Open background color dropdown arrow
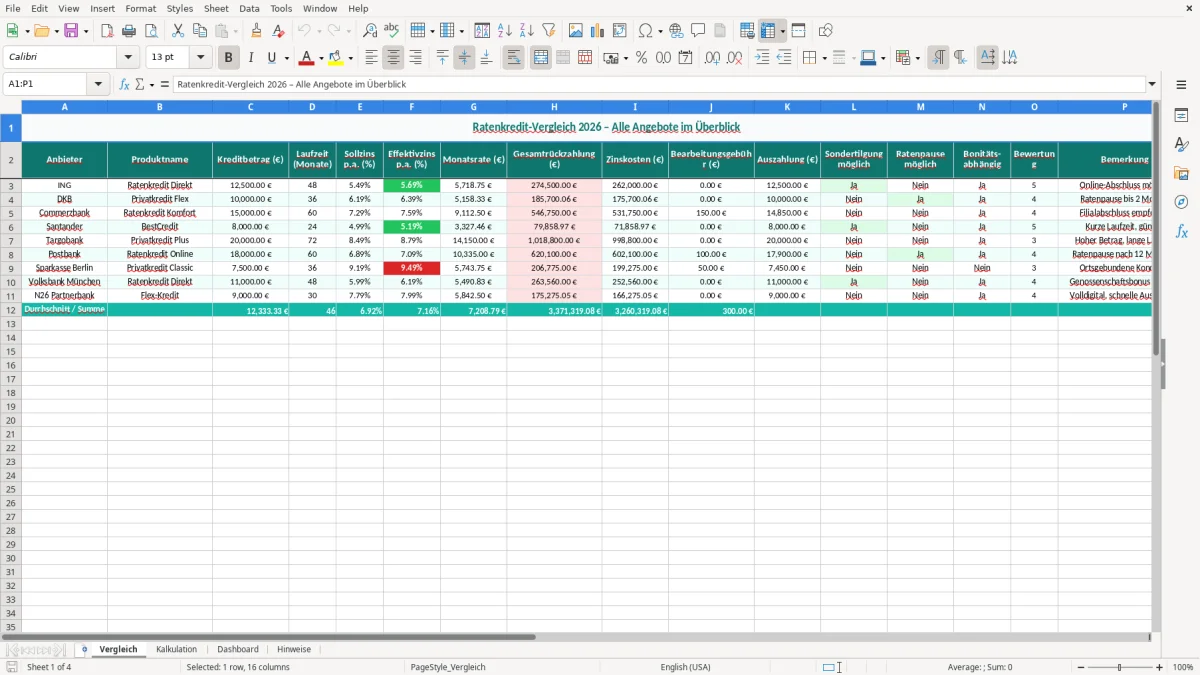 [350, 58]
